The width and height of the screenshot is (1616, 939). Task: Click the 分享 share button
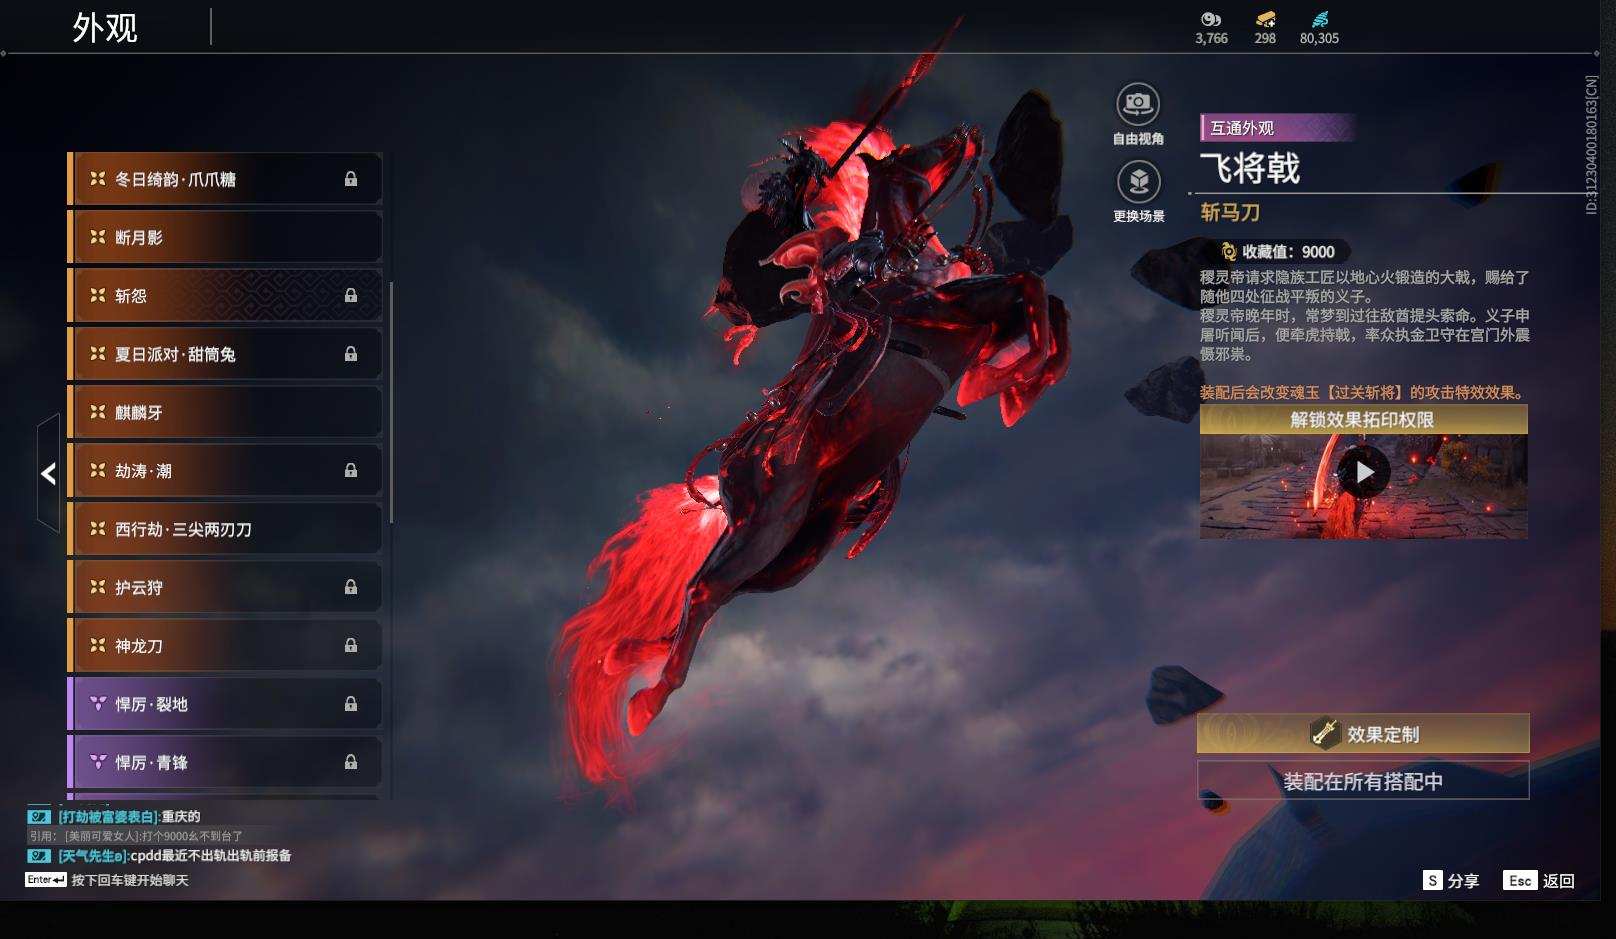pyautogui.click(x=1451, y=881)
